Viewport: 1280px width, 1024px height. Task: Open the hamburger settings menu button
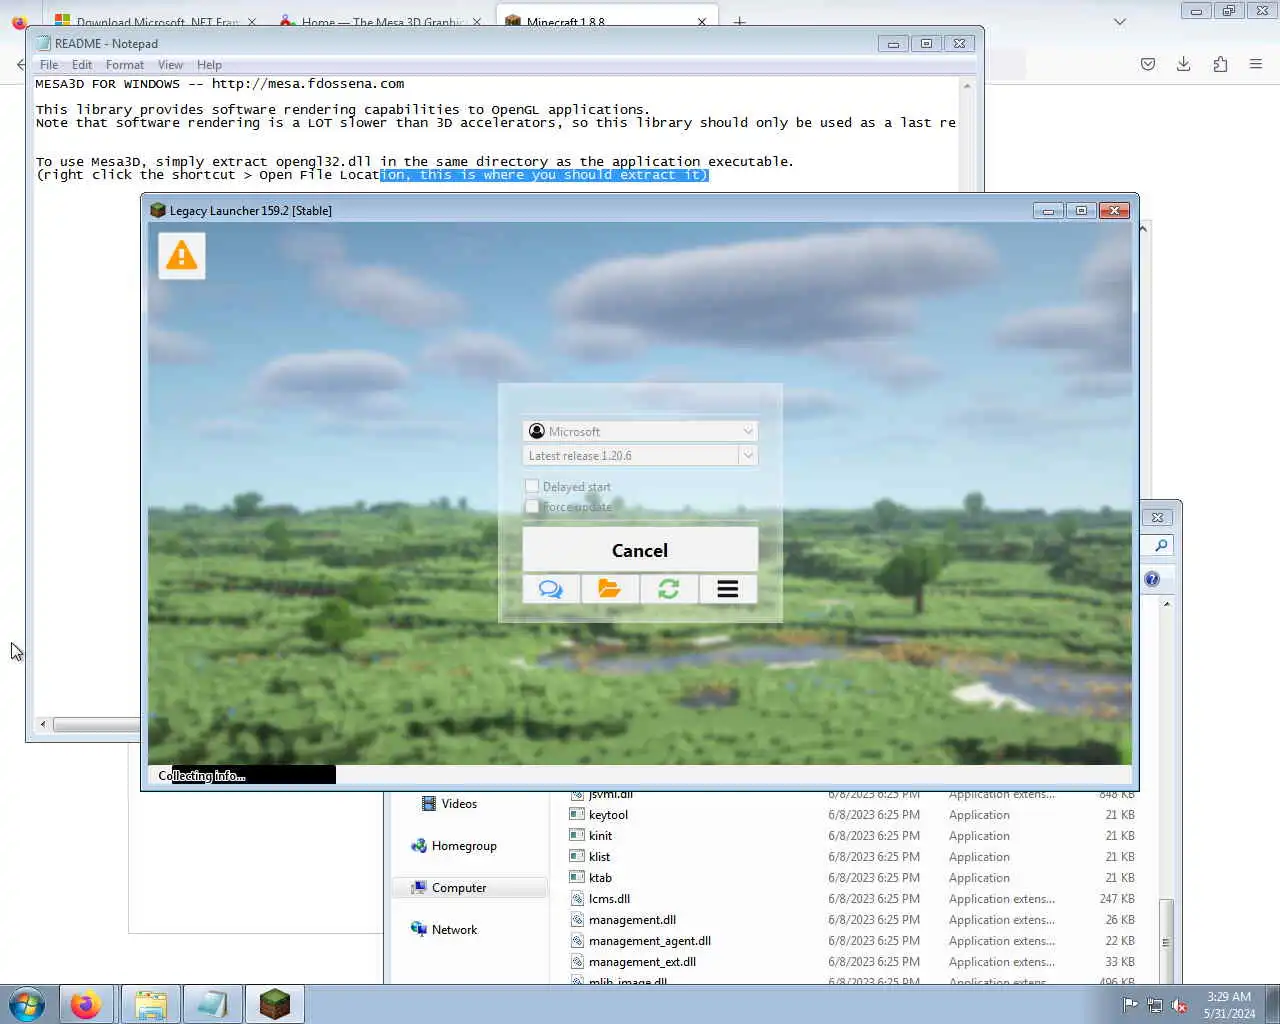[728, 589]
